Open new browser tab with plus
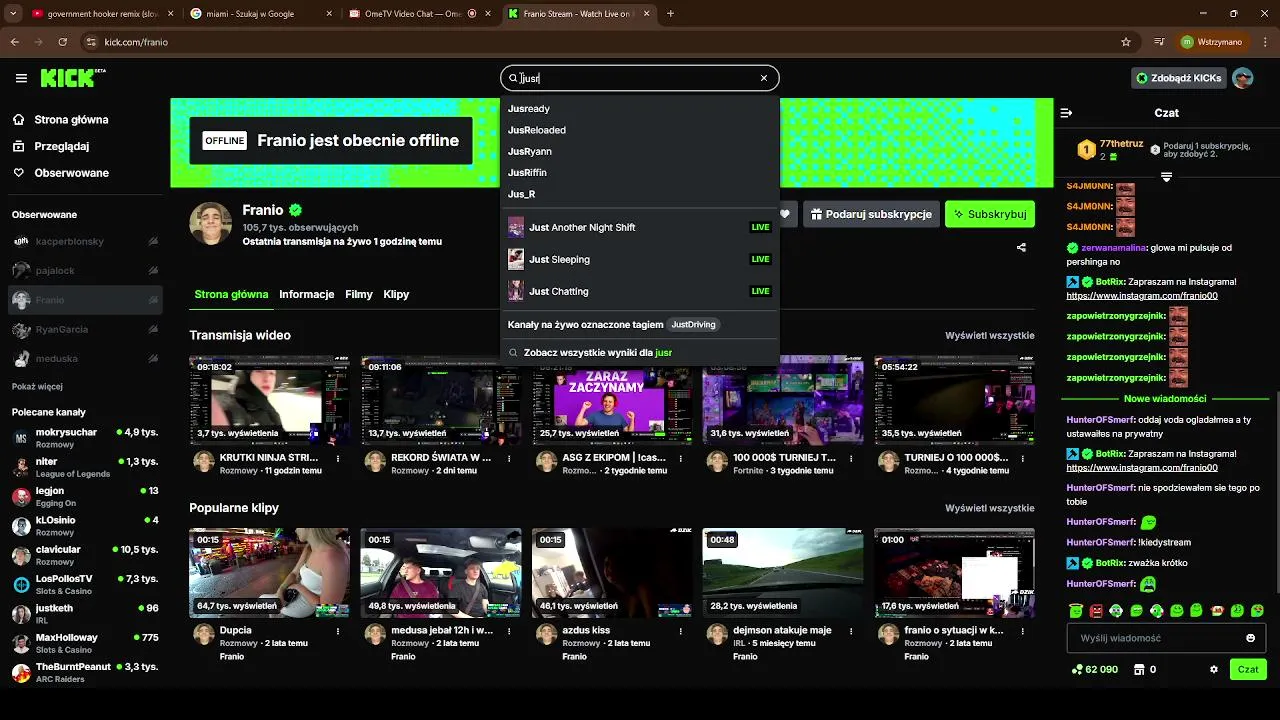 click(x=670, y=13)
